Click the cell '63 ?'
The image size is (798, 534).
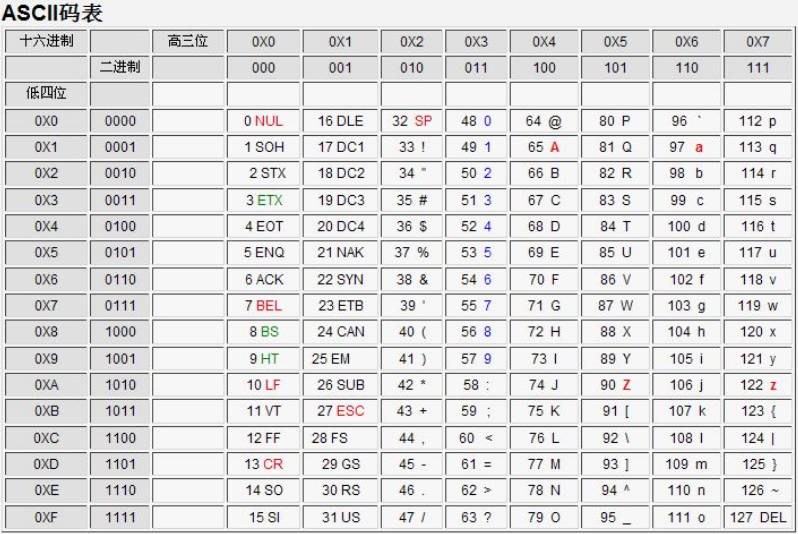pos(476,517)
